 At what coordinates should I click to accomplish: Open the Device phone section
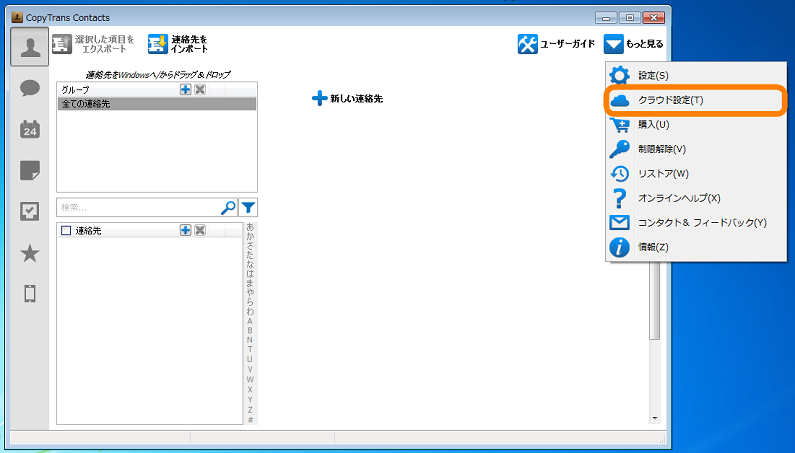[x=30, y=294]
